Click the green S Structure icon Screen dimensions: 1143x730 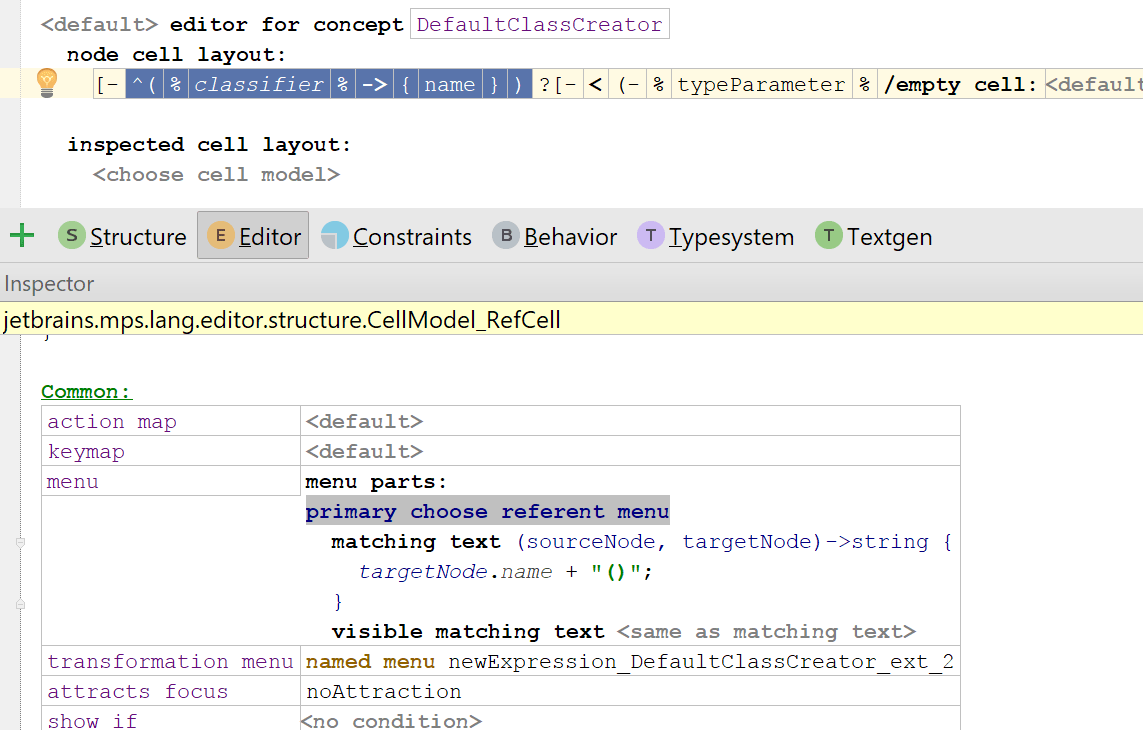coord(72,236)
